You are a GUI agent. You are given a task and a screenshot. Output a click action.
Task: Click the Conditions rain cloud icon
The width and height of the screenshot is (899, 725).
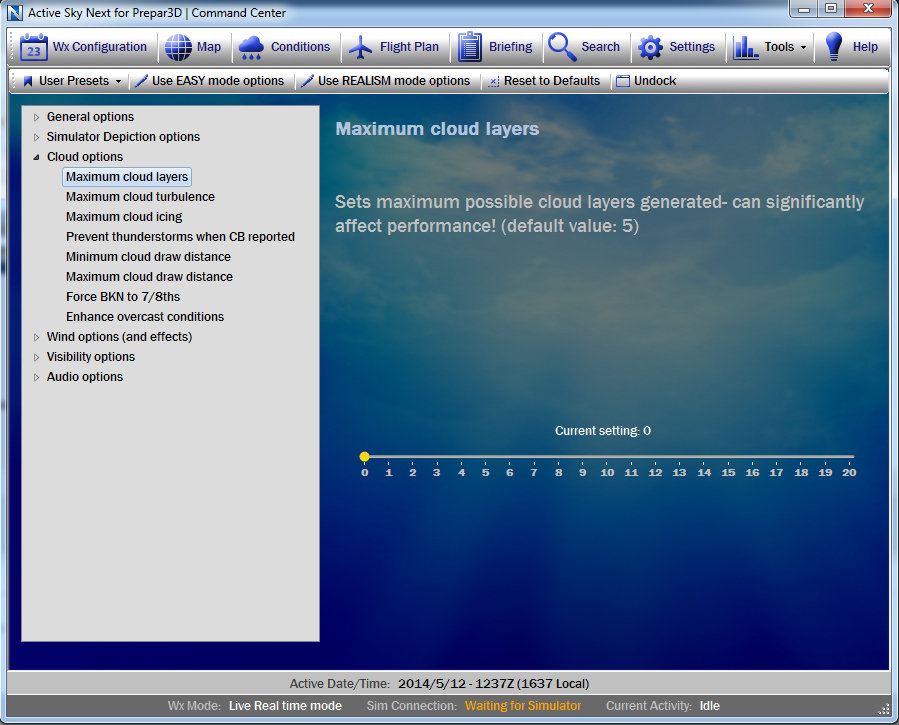[251, 48]
